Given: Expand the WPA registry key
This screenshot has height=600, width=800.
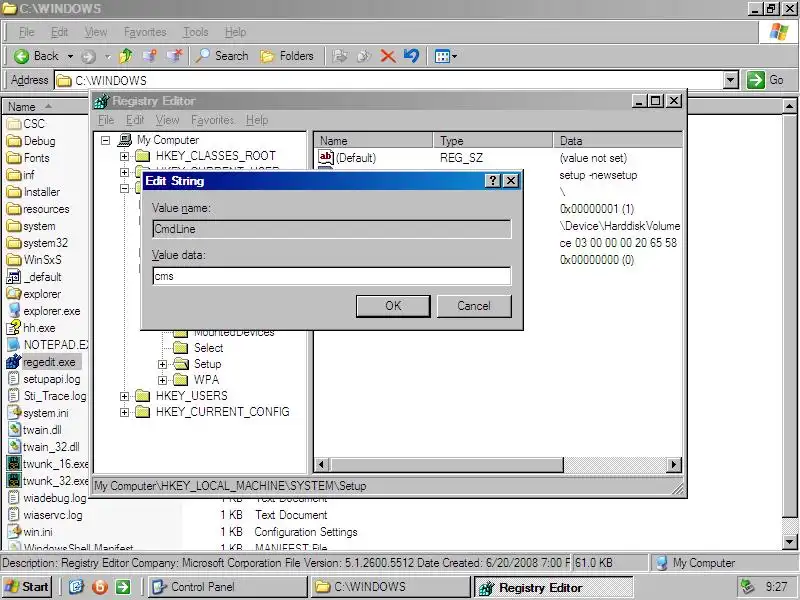Looking at the screenshot, I should (x=162, y=380).
